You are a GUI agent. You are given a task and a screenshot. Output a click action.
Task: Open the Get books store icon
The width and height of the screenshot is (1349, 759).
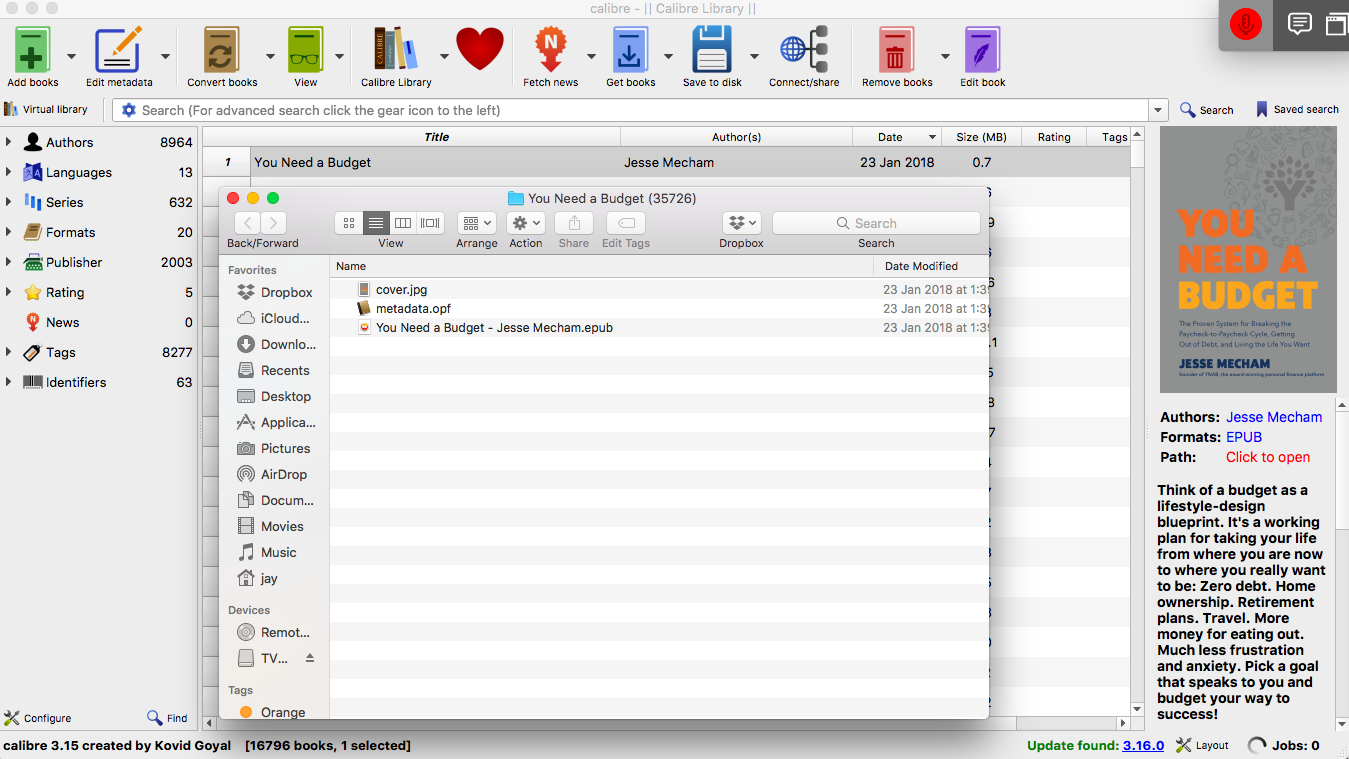tap(630, 50)
